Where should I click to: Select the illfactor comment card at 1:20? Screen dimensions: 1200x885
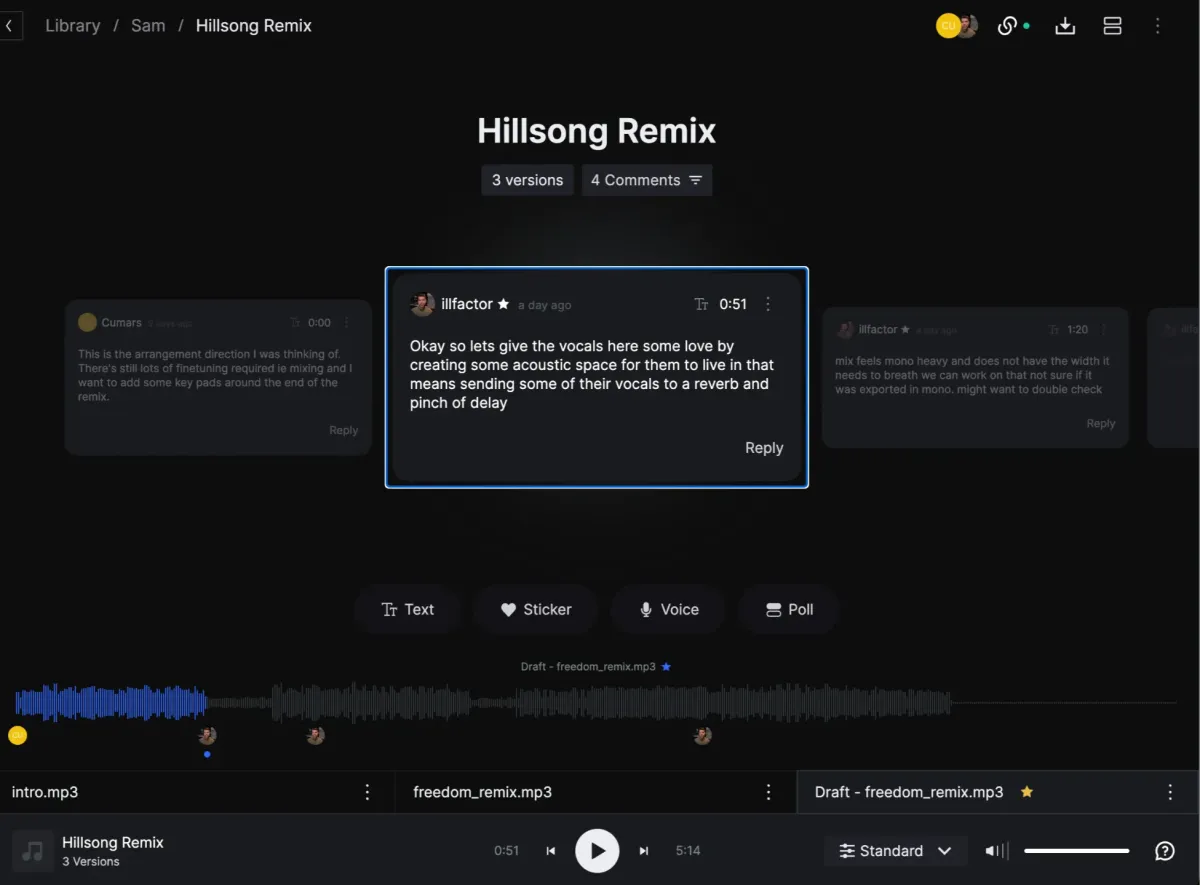click(975, 377)
